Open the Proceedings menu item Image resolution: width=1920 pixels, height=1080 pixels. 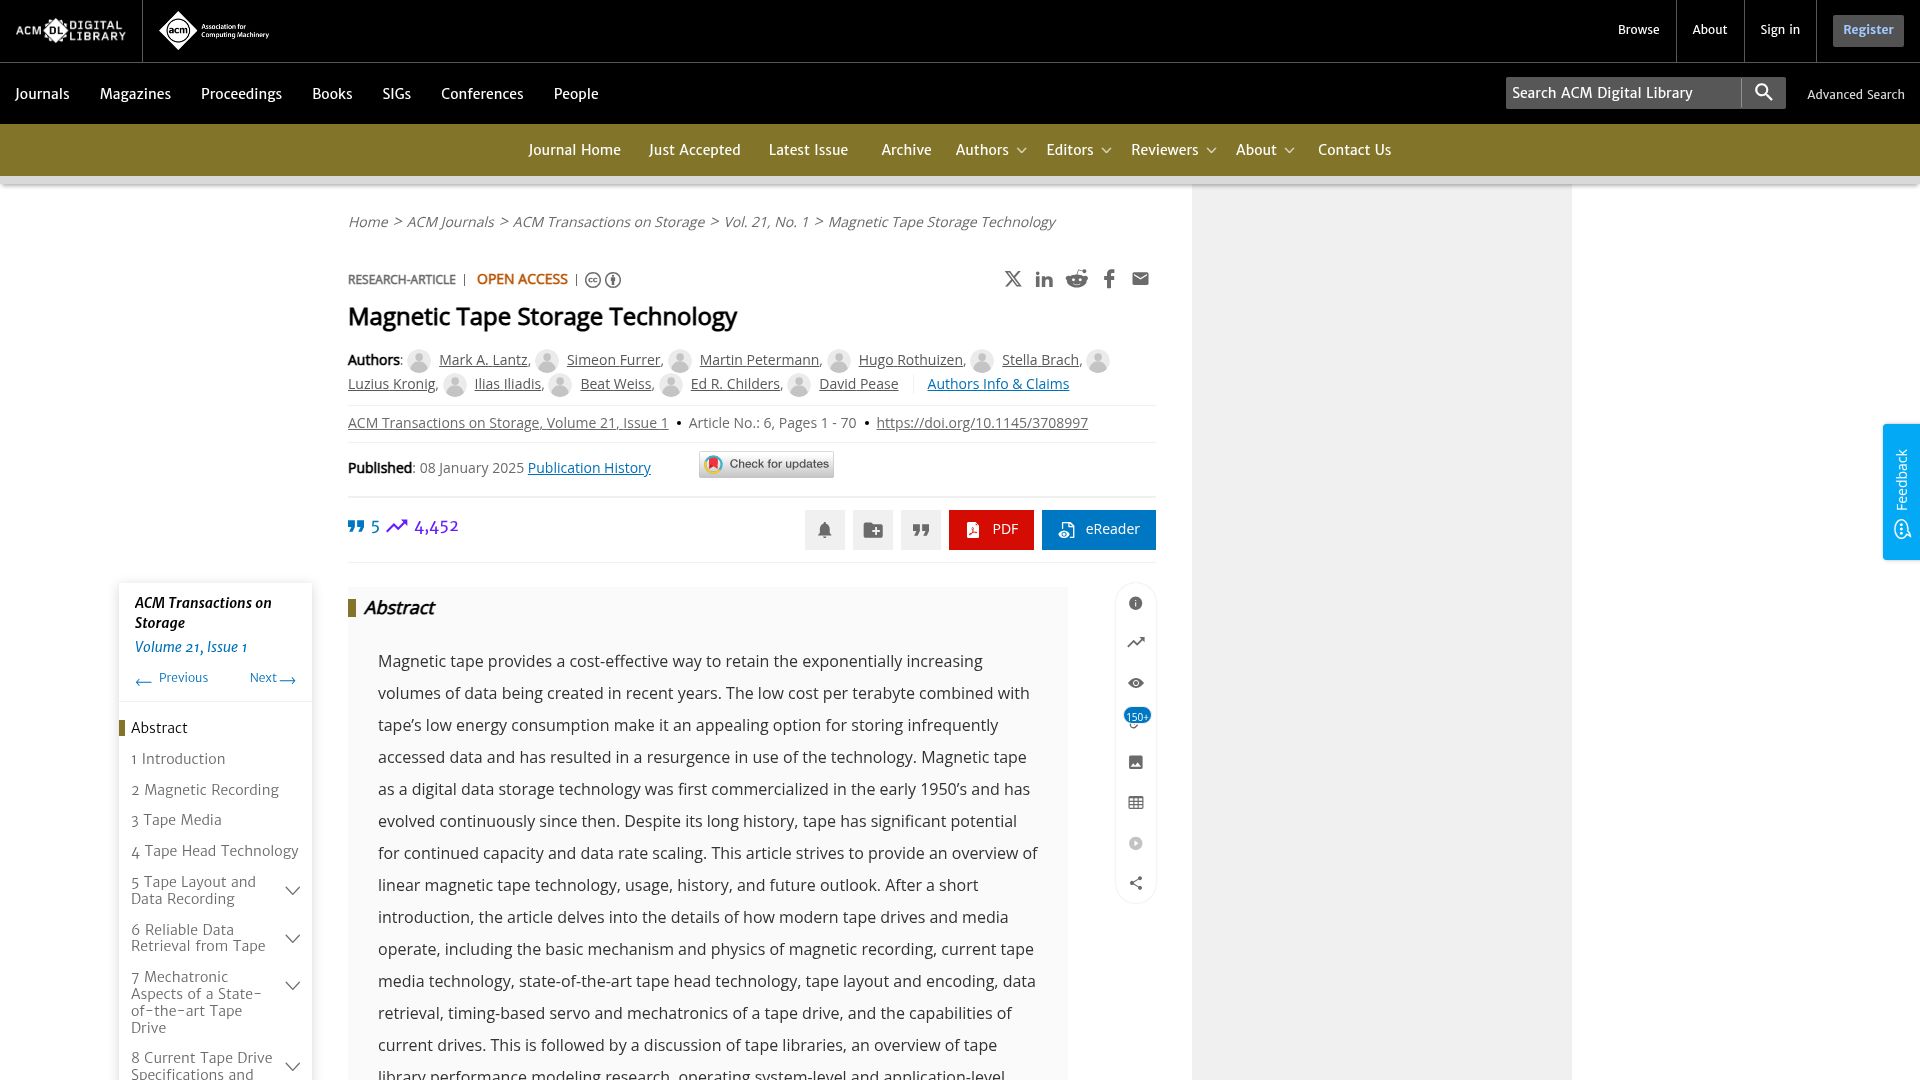pyautogui.click(x=241, y=94)
